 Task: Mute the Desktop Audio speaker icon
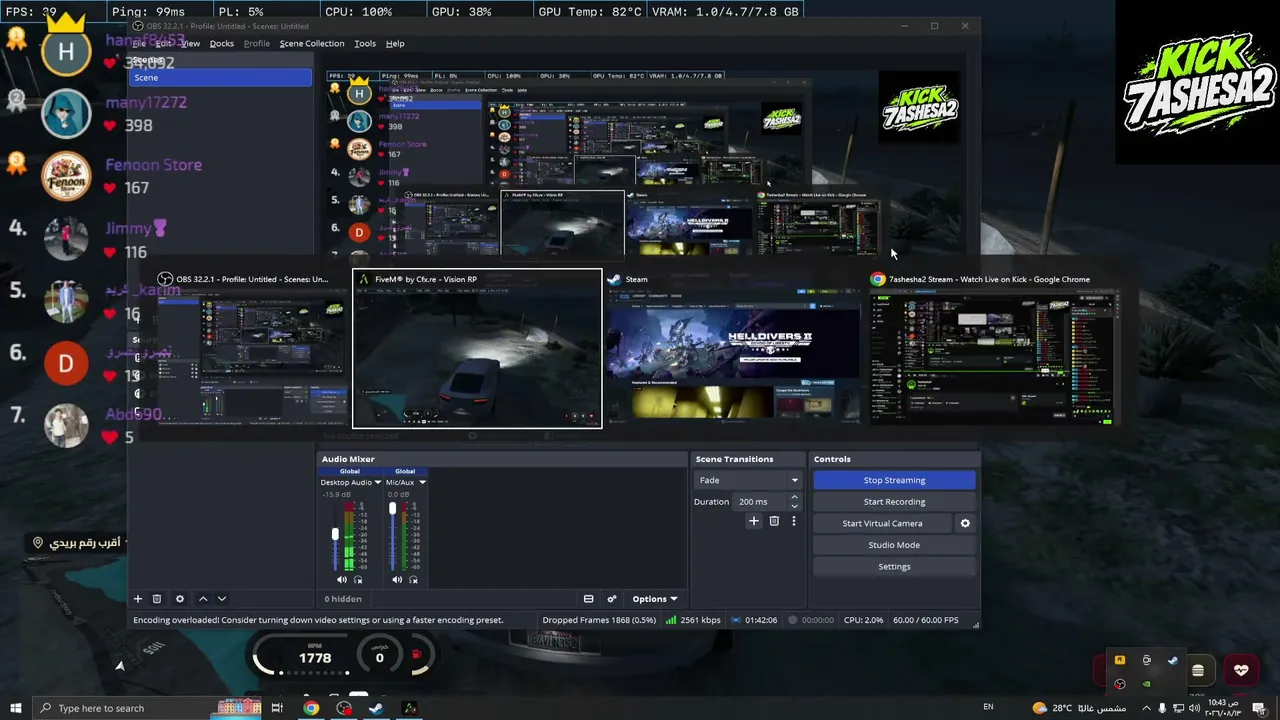342,580
